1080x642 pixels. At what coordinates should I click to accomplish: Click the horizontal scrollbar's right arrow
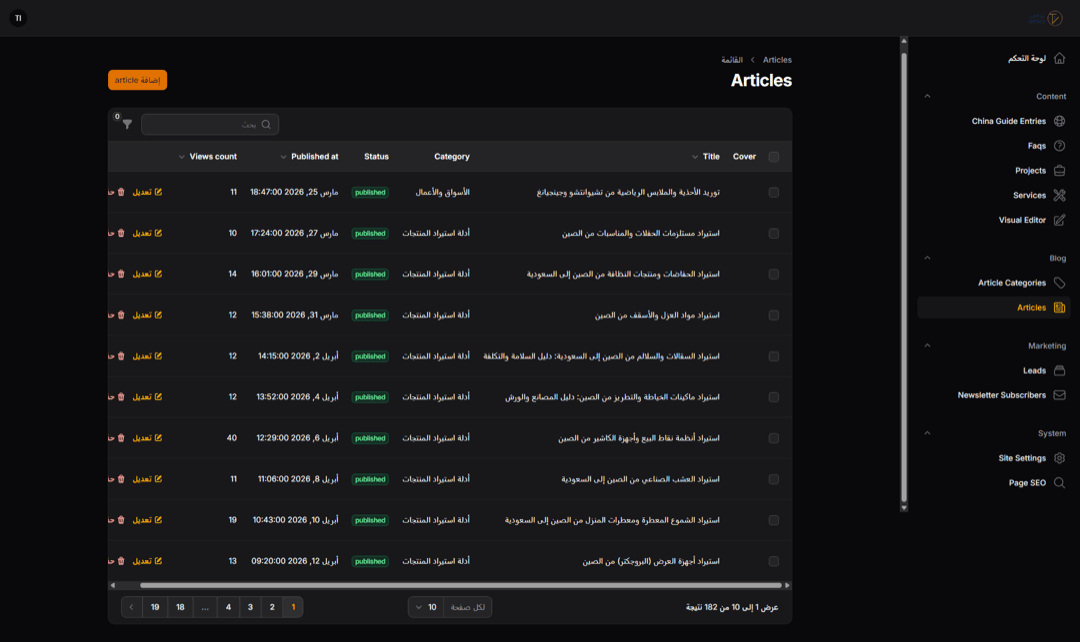click(x=787, y=586)
